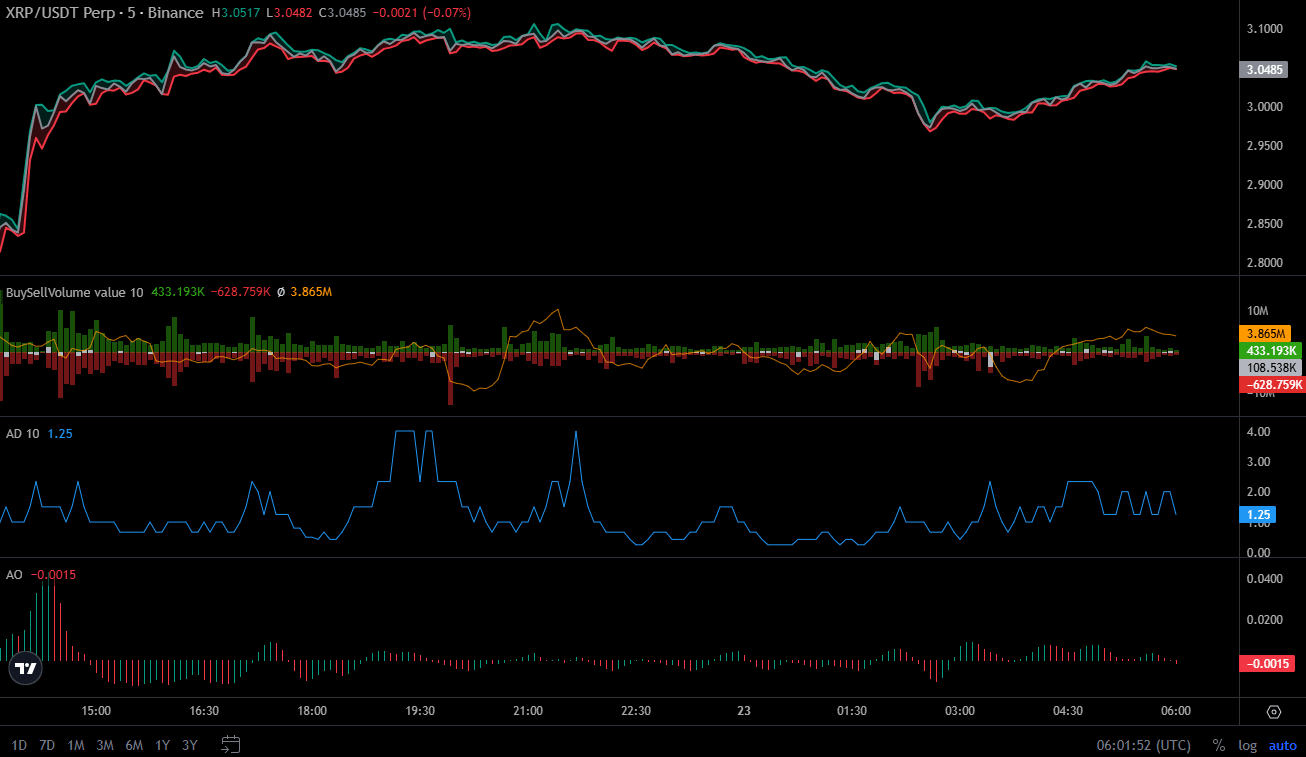Click the gray 108.538K value label
The image size is (1306, 757).
pos(1271,367)
